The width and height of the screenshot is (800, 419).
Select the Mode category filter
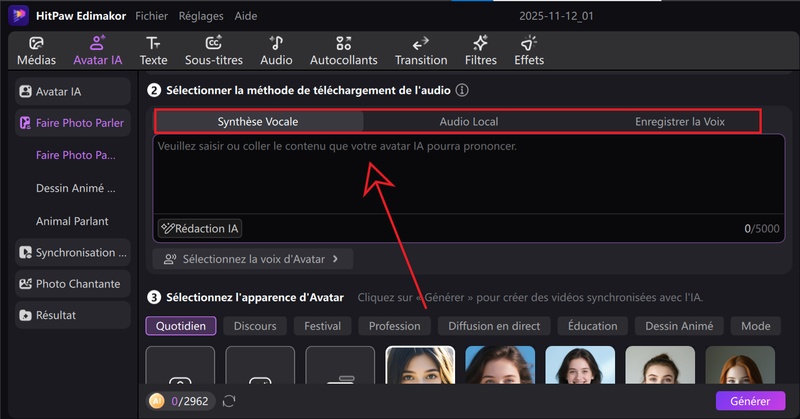click(756, 326)
